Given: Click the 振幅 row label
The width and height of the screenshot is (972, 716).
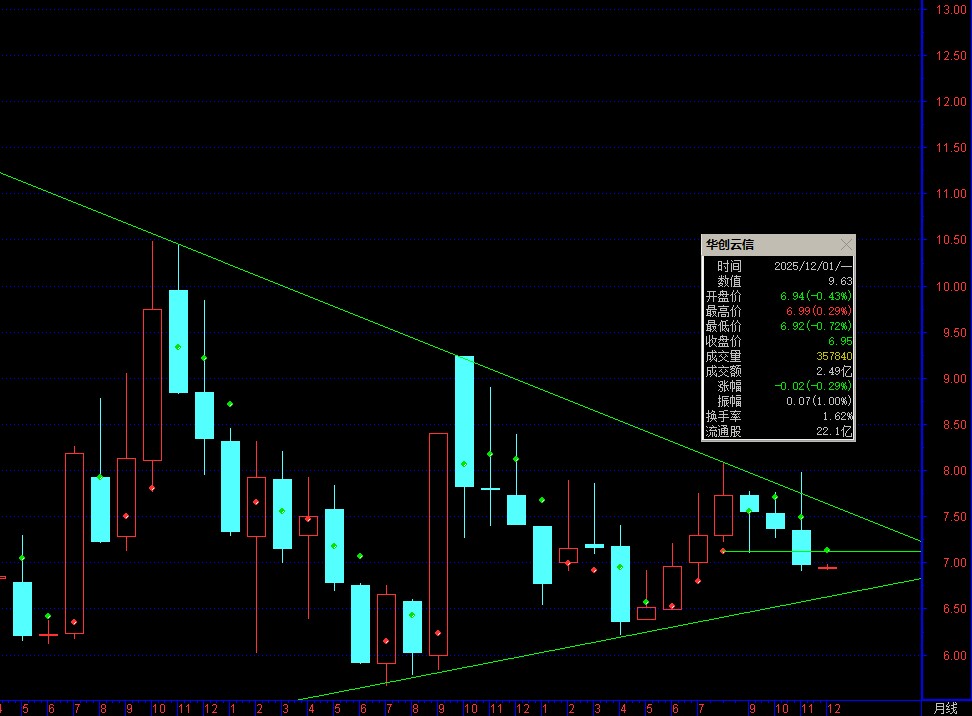Looking at the screenshot, I should point(729,401).
